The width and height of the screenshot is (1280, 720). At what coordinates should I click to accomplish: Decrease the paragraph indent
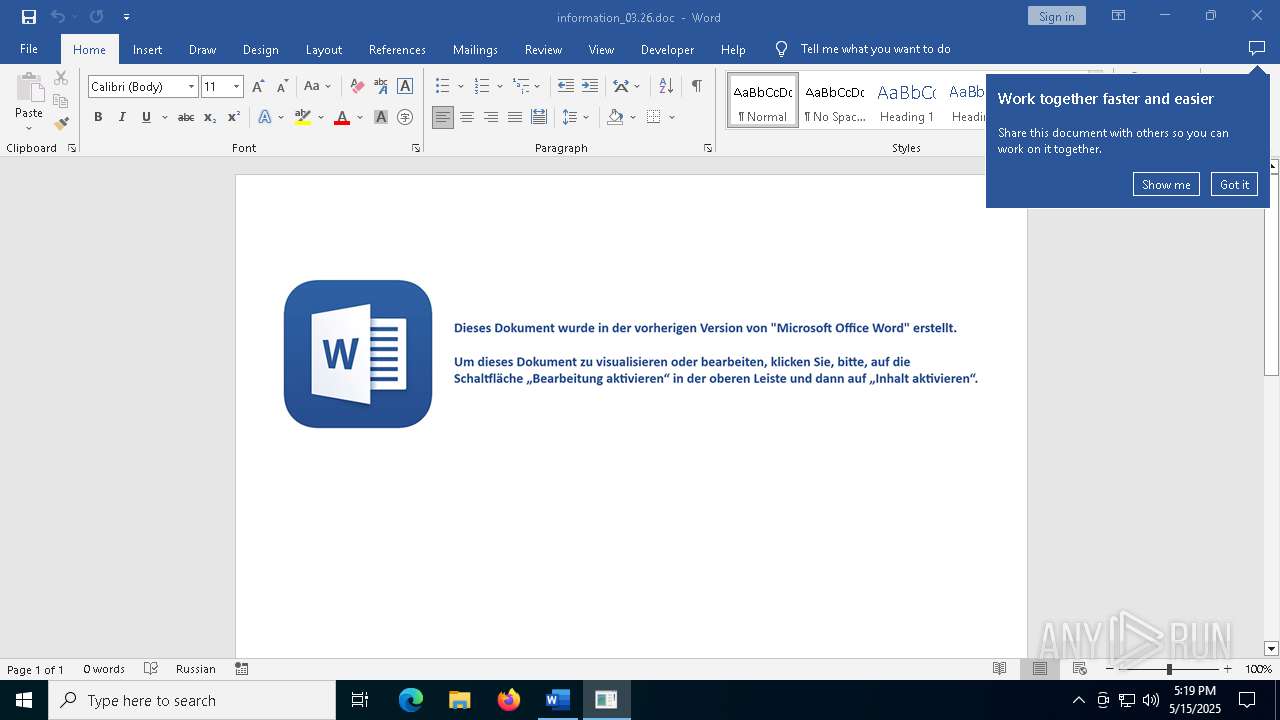[x=566, y=86]
